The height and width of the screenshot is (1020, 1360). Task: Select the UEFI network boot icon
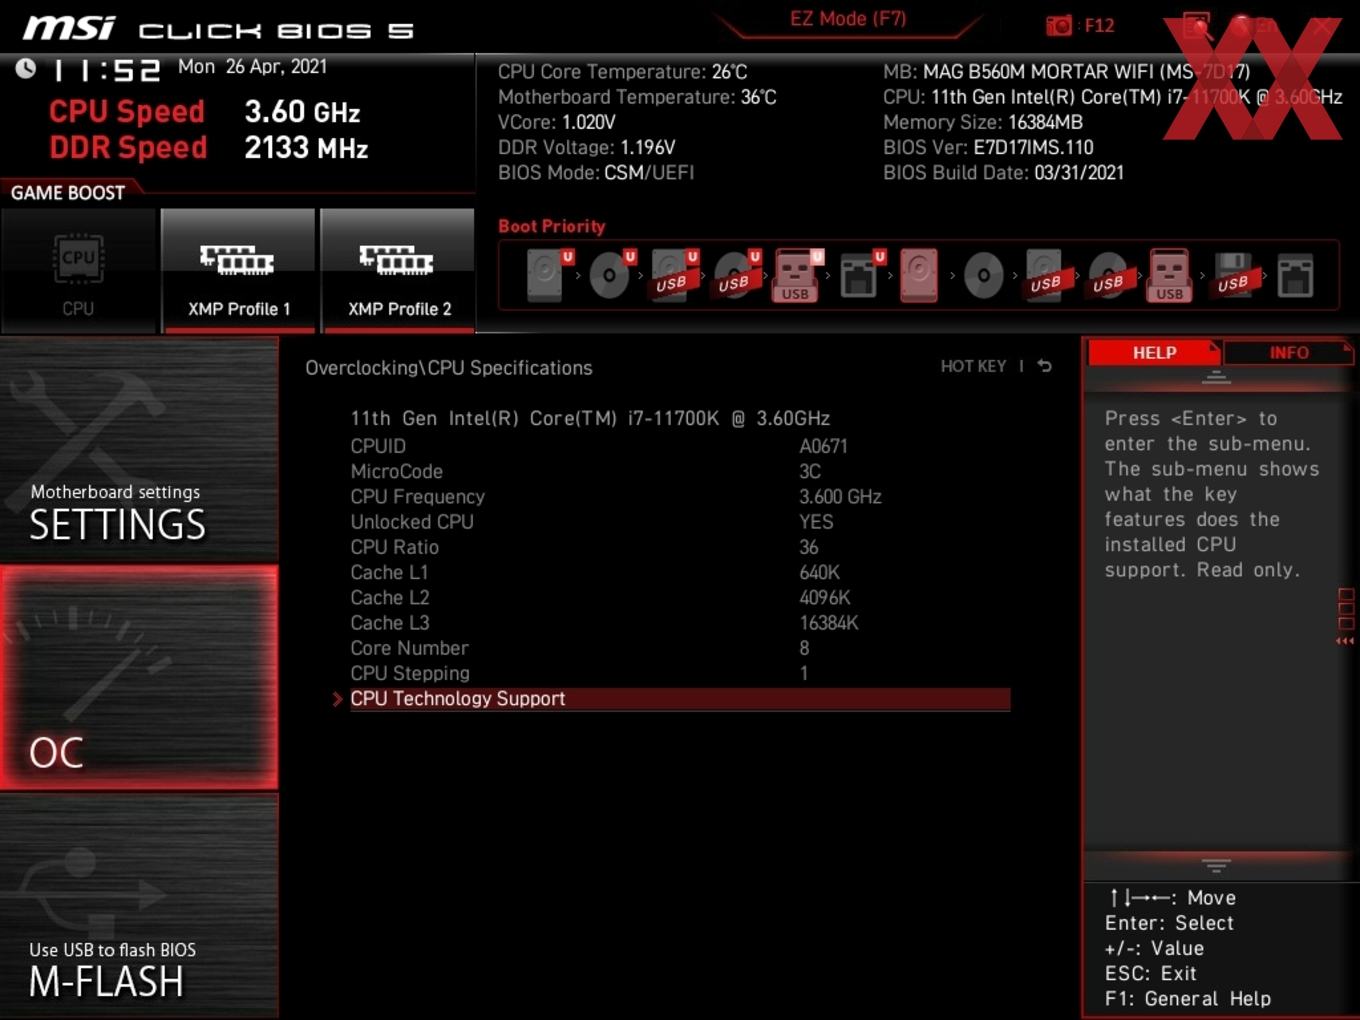pos(860,275)
